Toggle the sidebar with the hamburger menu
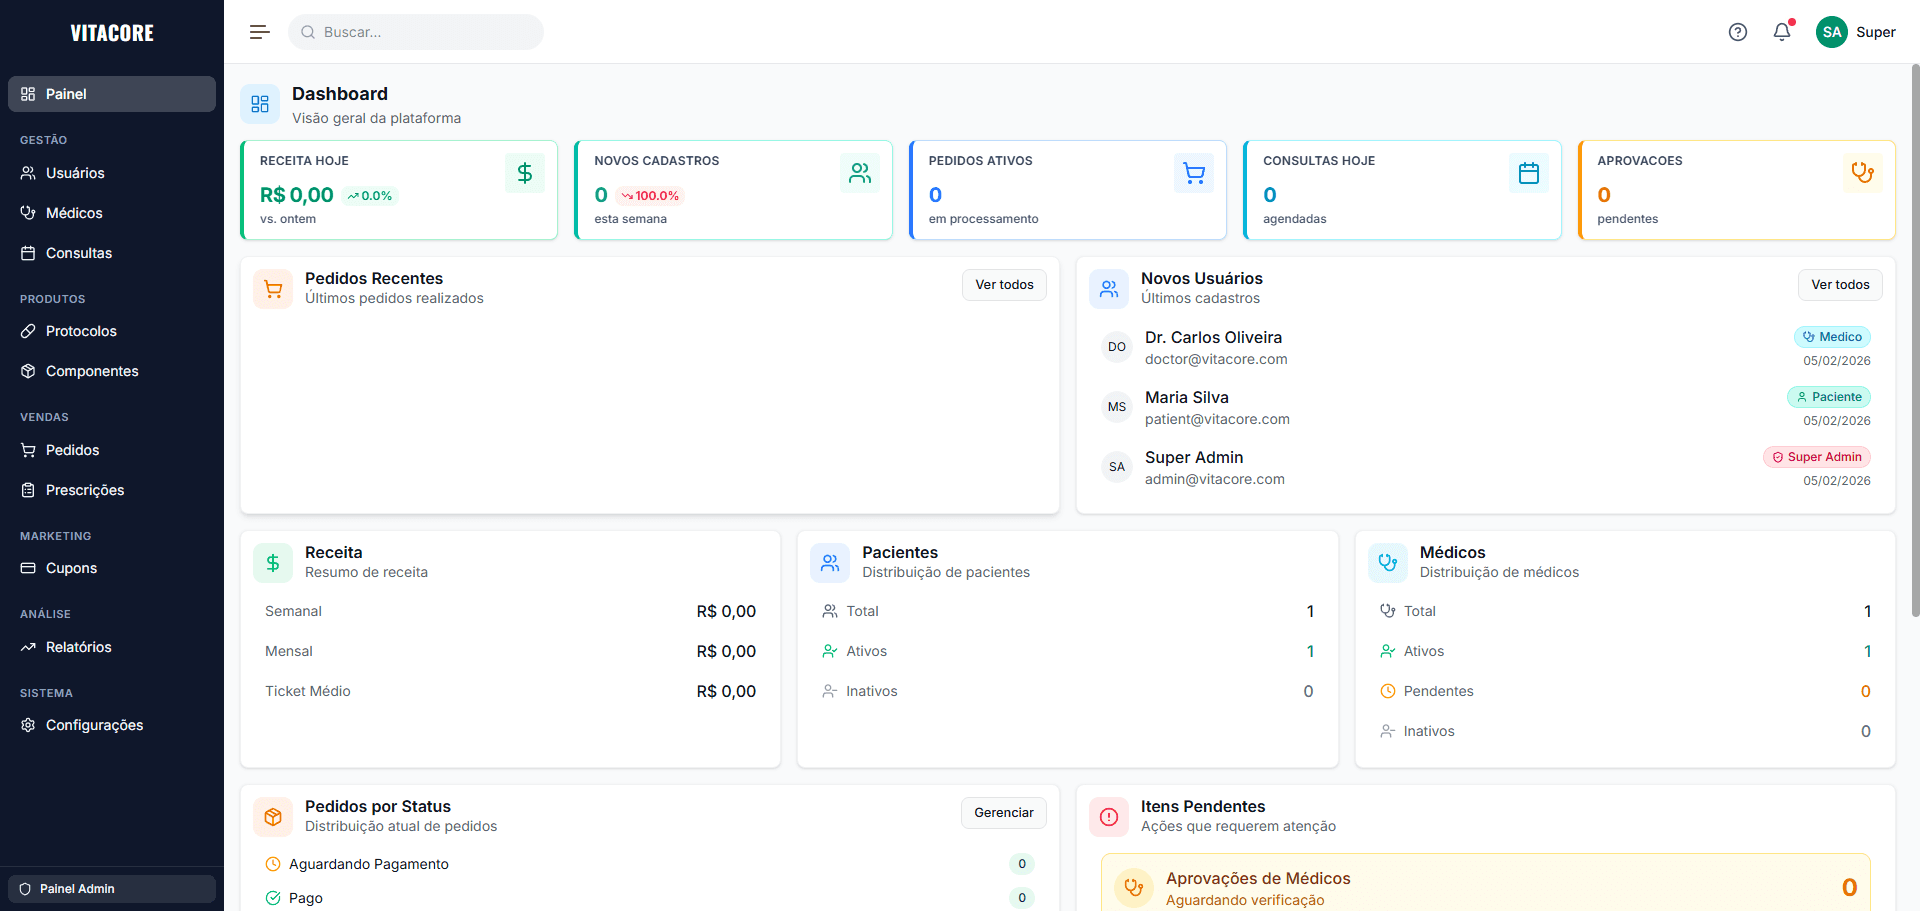This screenshot has width=1920, height=911. click(259, 31)
